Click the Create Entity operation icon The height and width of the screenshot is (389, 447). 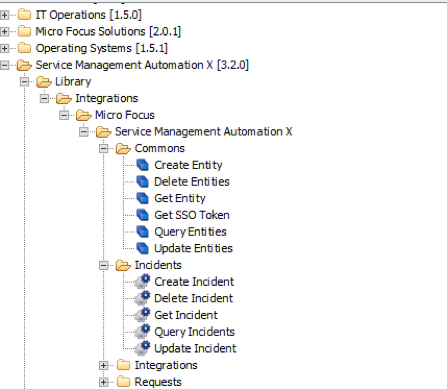[143, 165]
